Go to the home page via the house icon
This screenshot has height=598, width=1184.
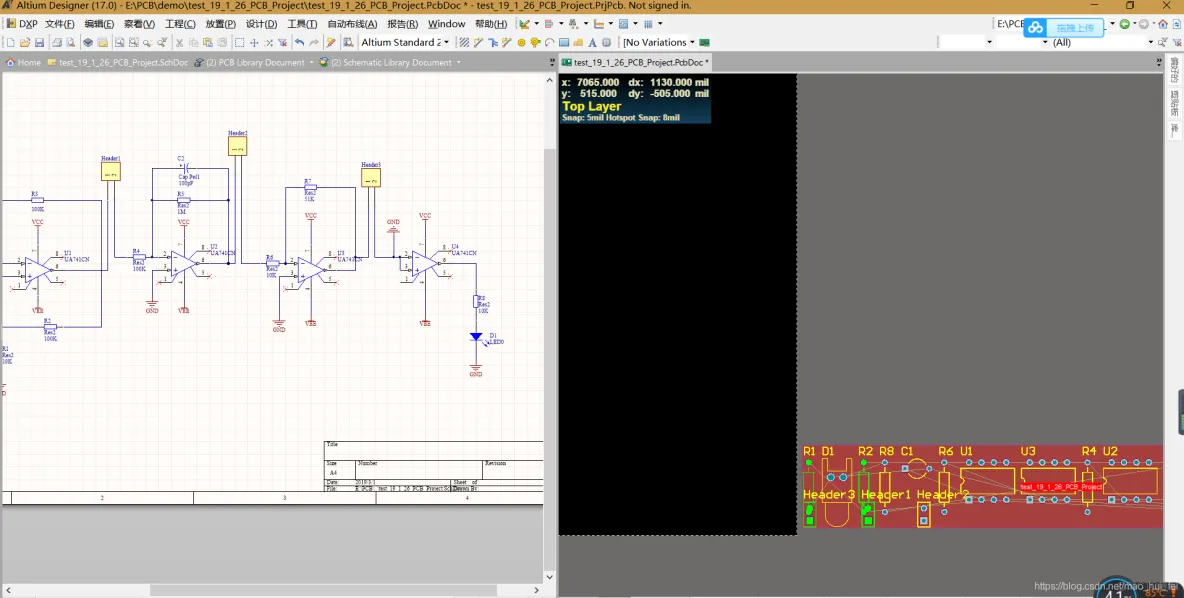[1163, 23]
